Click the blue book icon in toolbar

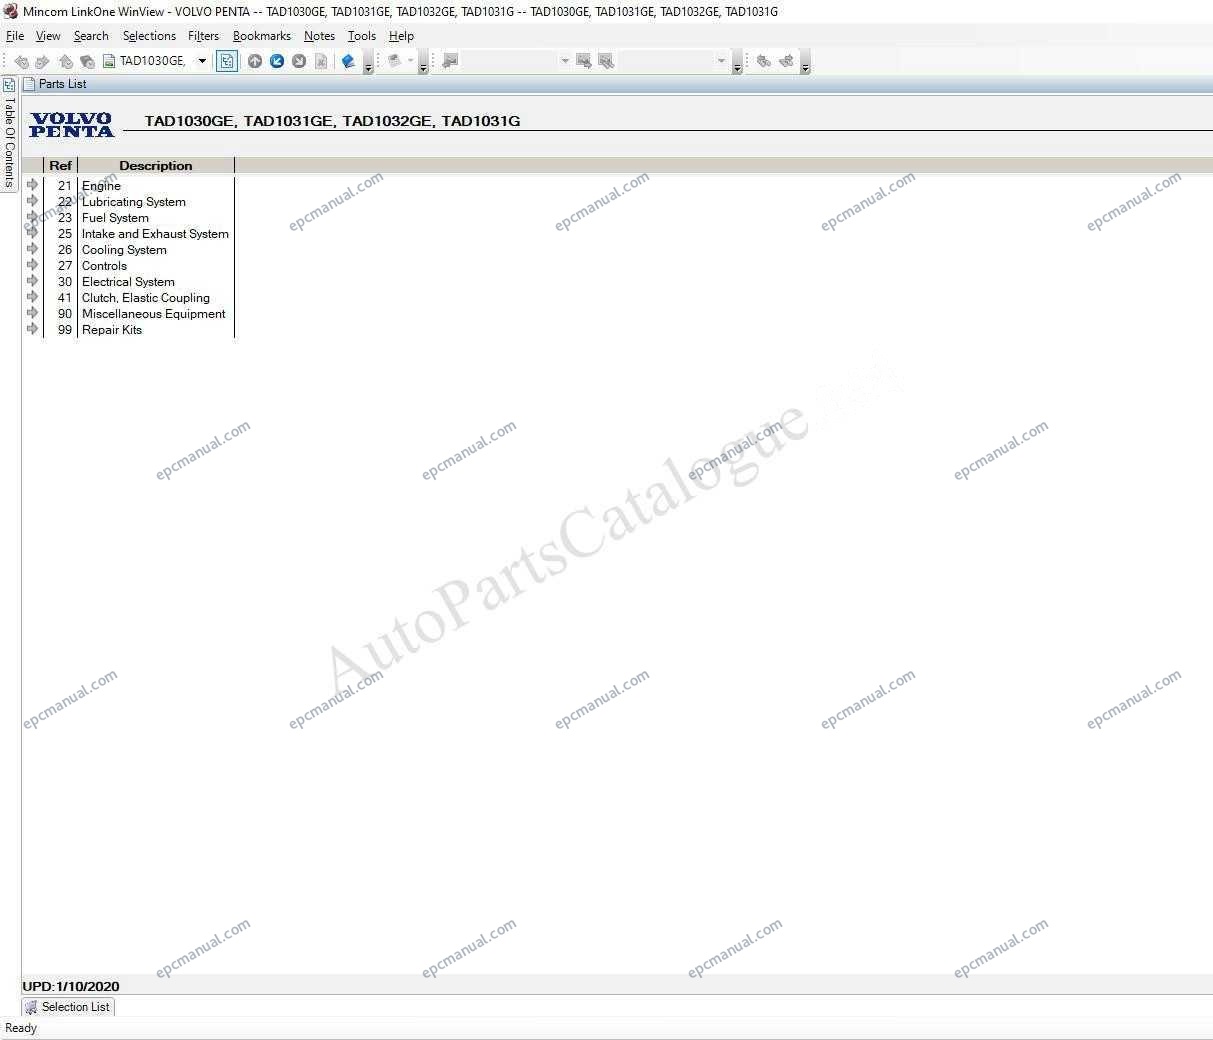tap(348, 61)
